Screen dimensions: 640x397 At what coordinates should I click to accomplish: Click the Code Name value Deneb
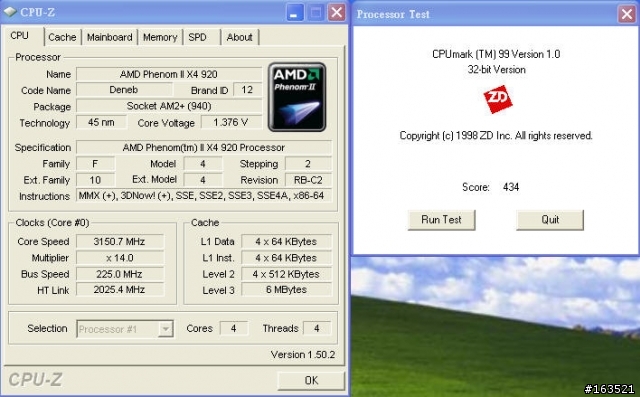pos(124,90)
